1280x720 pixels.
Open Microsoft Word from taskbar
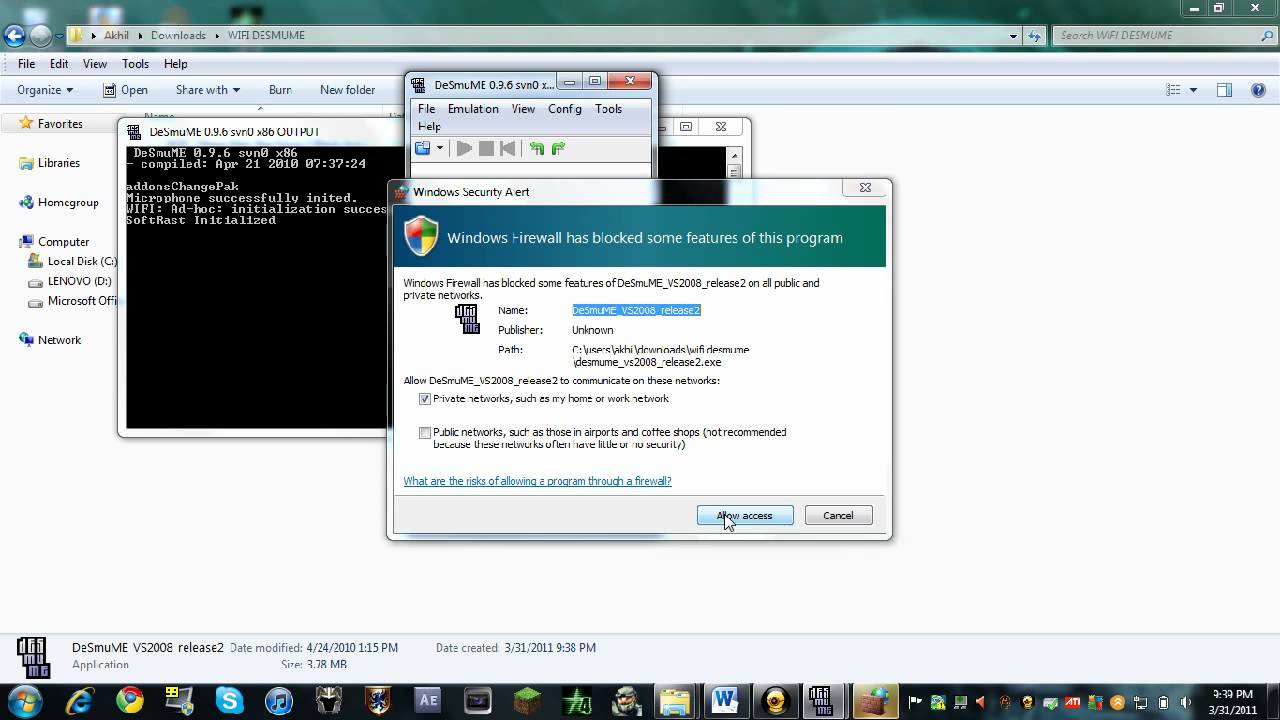[726, 701]
